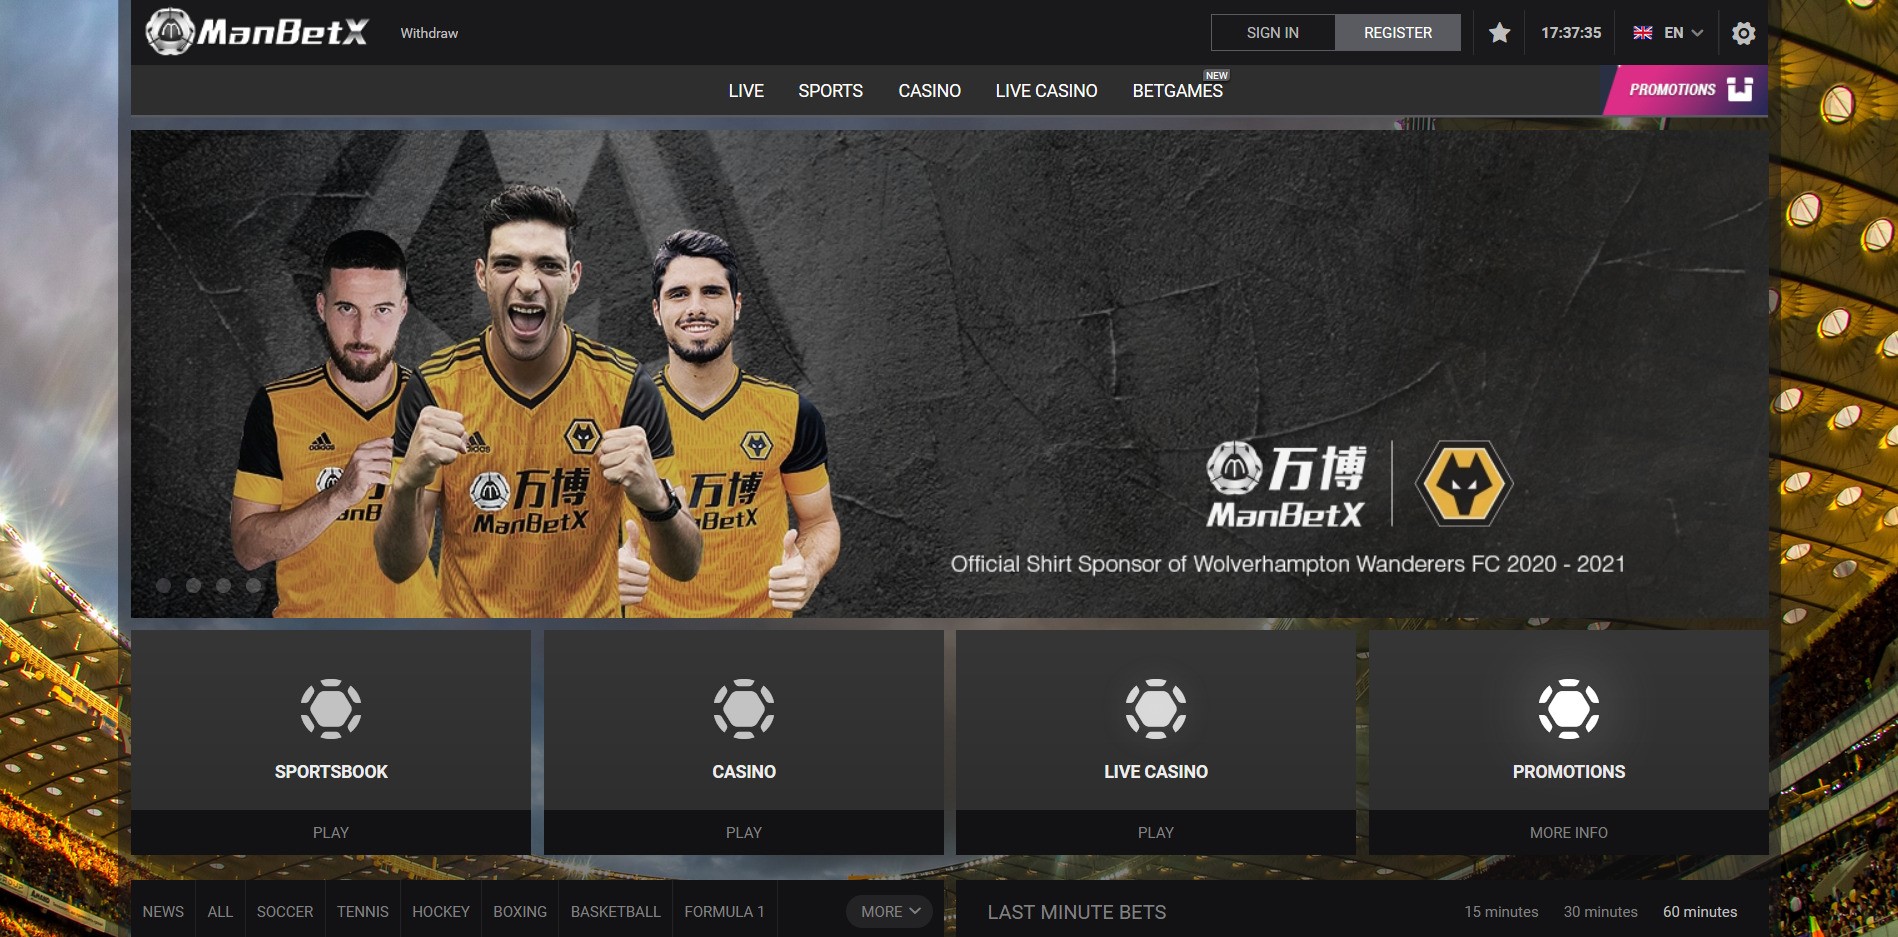
Task: Click the Withdraw link
Action: [x=429, y=33]
